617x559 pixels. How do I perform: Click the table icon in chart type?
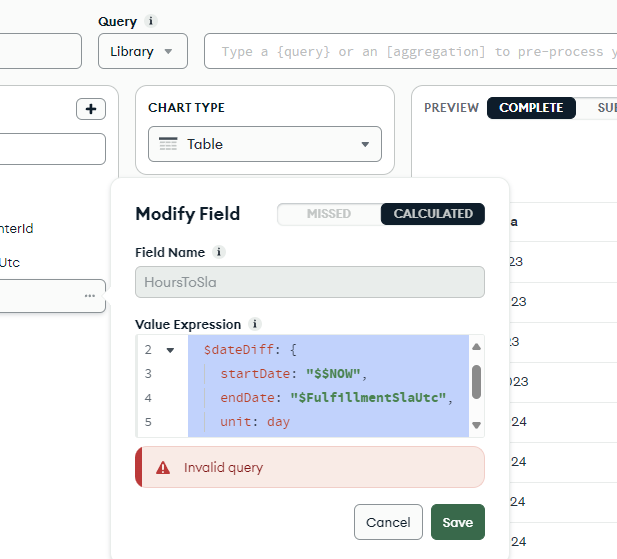tap(168, 144)
